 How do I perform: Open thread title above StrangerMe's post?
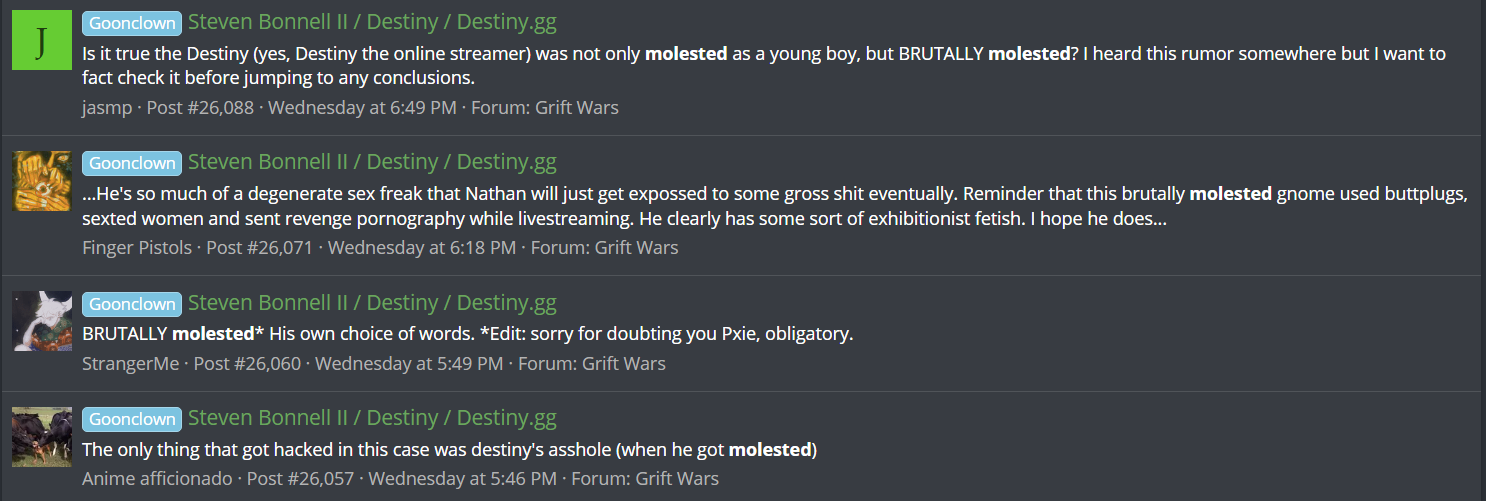[x=372, y=303]
